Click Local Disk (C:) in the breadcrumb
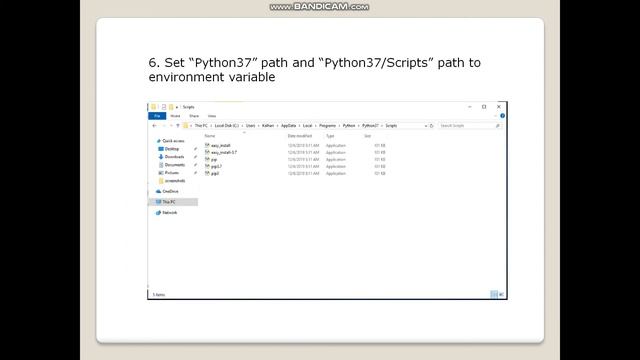This screenshot has height=360, width=640. pyautogui.click(x=227, y=126)
